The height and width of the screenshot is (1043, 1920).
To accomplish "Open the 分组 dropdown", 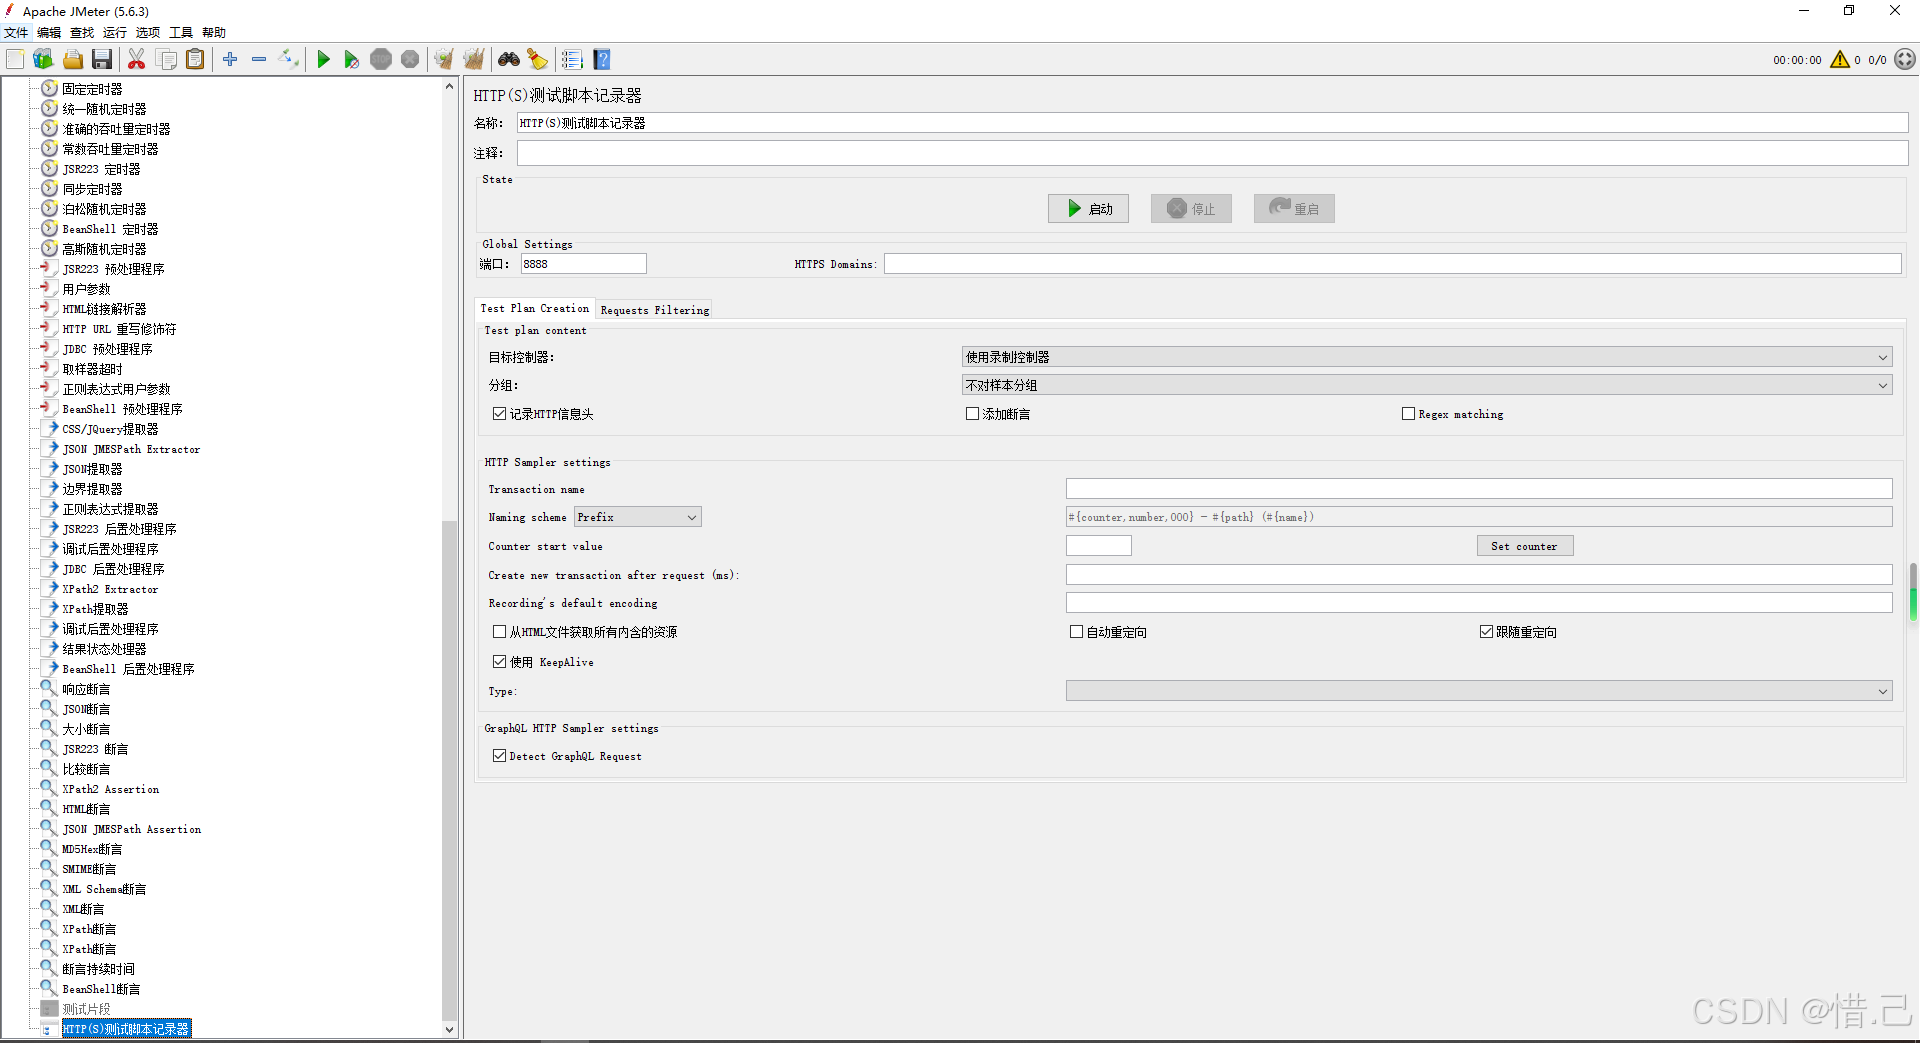I will [x=1427, y=385].
